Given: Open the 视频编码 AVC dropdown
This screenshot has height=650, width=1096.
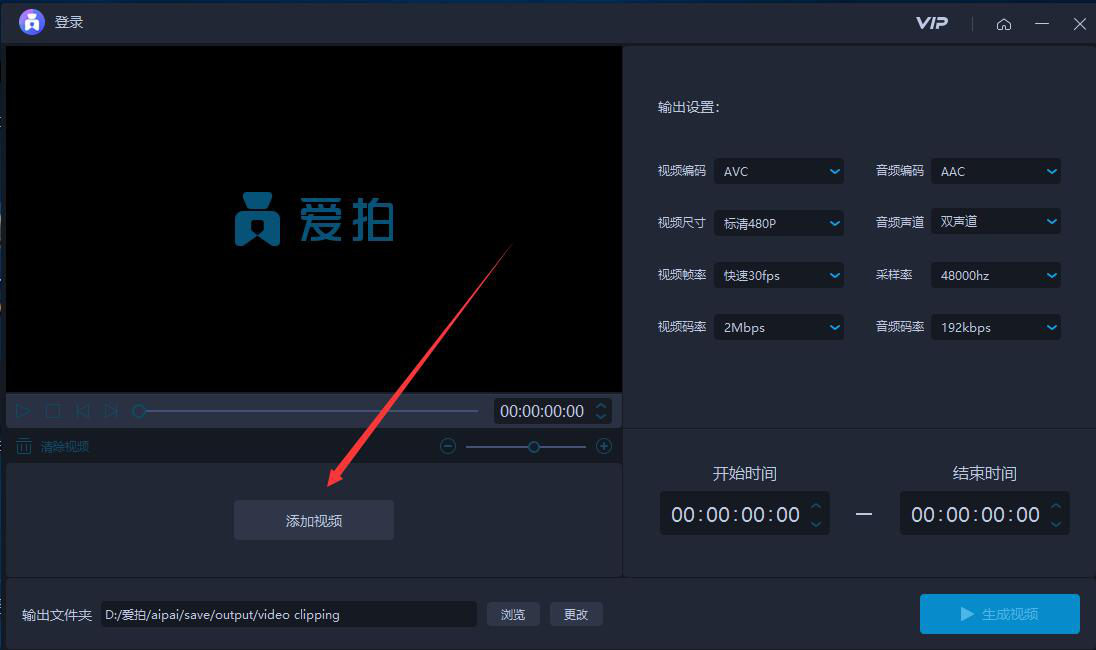Looking at the screenshot, I should (779, 171).
